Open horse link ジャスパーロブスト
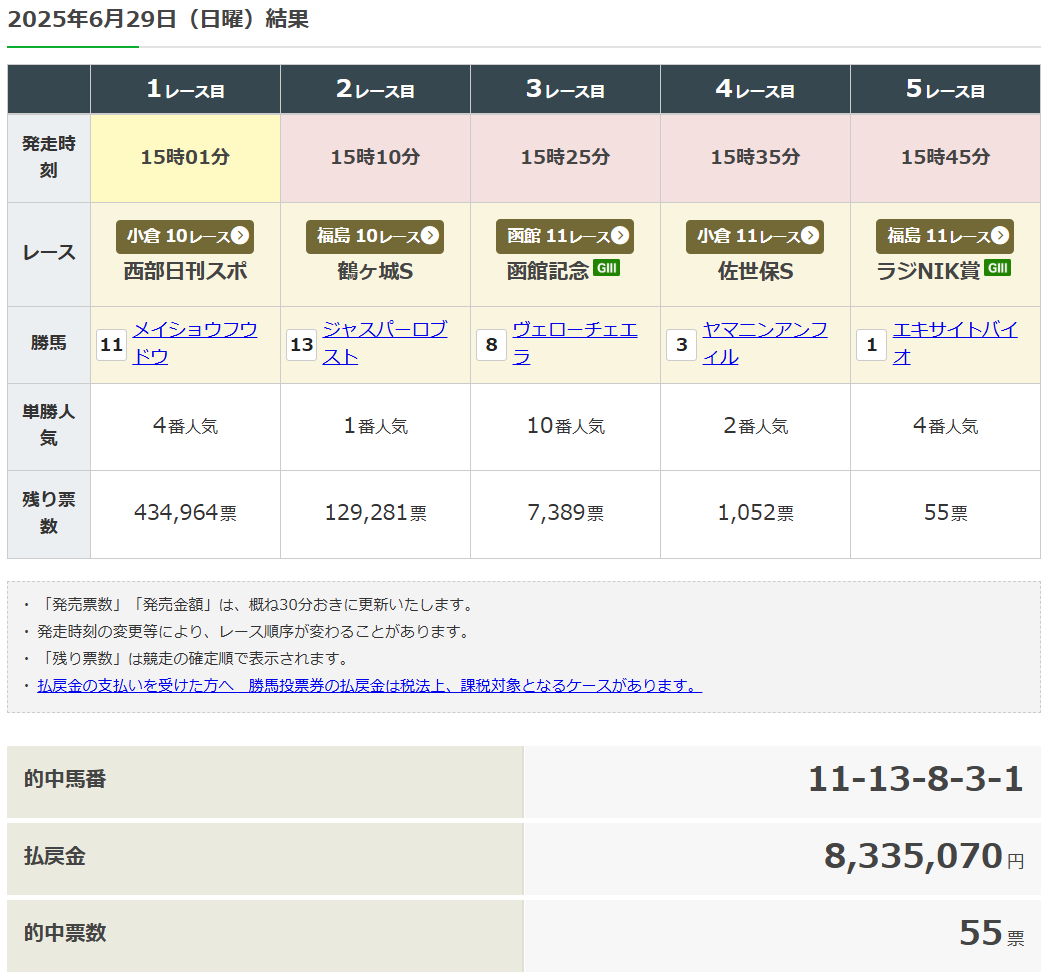The image size is (1045, 979). coord(385,343)
